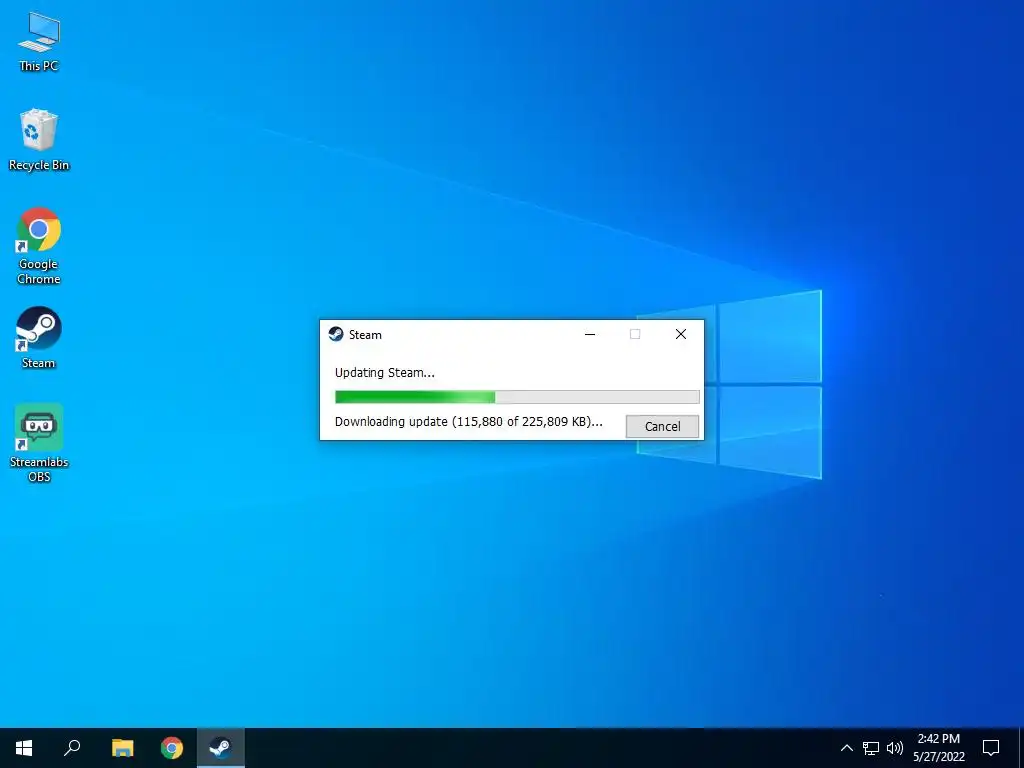The height and width of the screenshot is (768, 1024).
Task: Open File Explorer from the taskbar
Action: click(x=122, y=748)
